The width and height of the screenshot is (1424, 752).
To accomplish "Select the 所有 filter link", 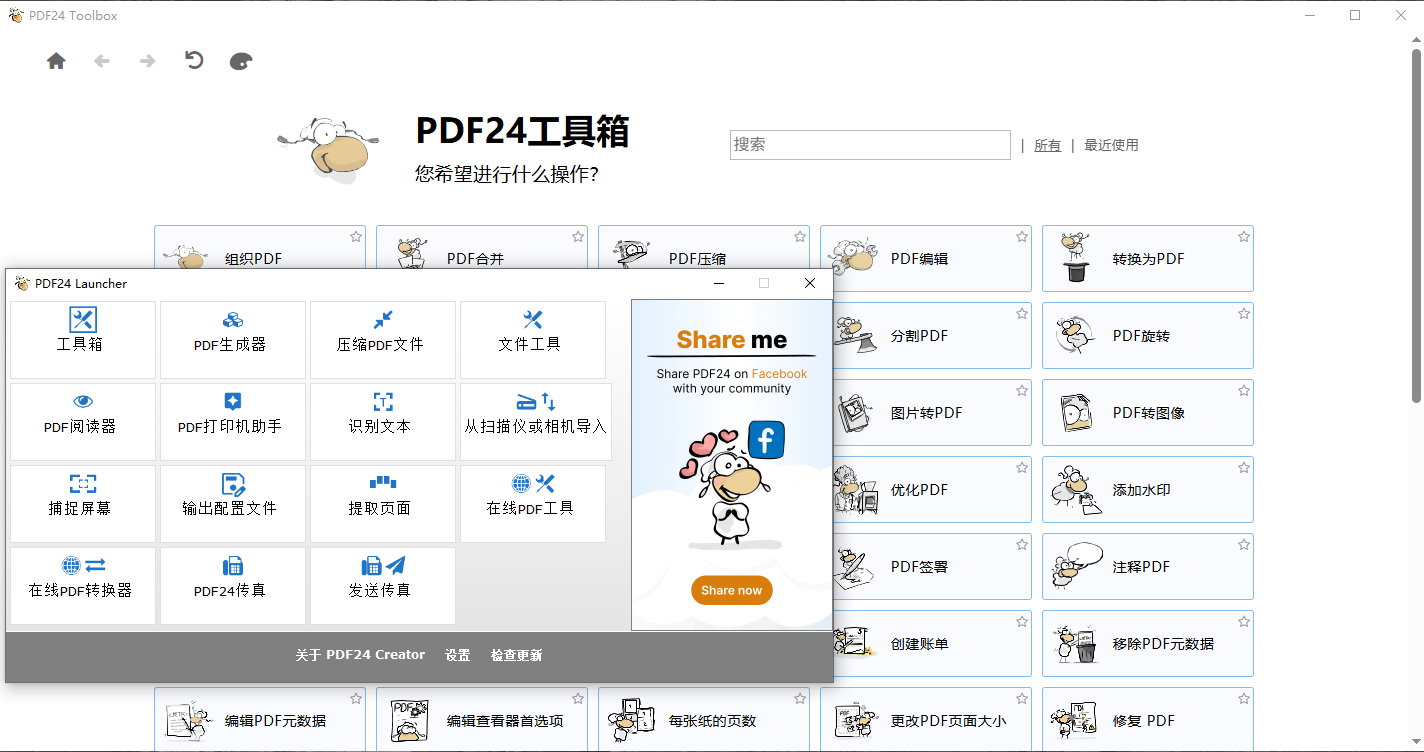I will click(x=1047, y=145).
